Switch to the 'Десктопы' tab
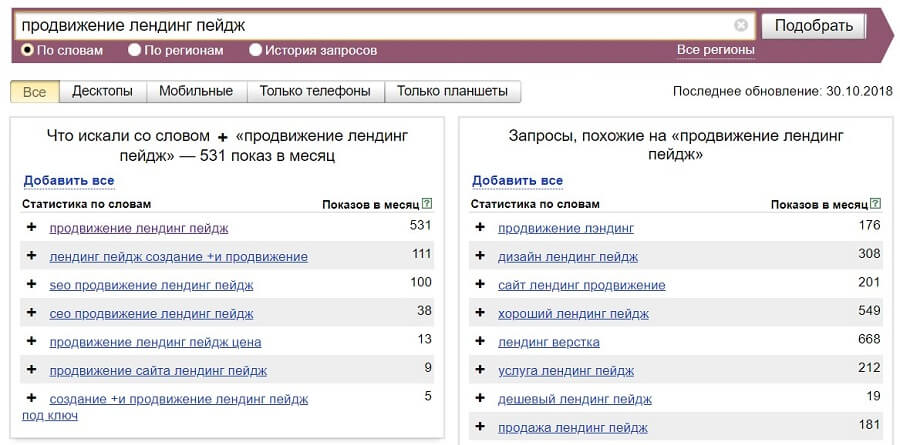The width and height of the screenshot is (900, 445). tap(103, 91)
